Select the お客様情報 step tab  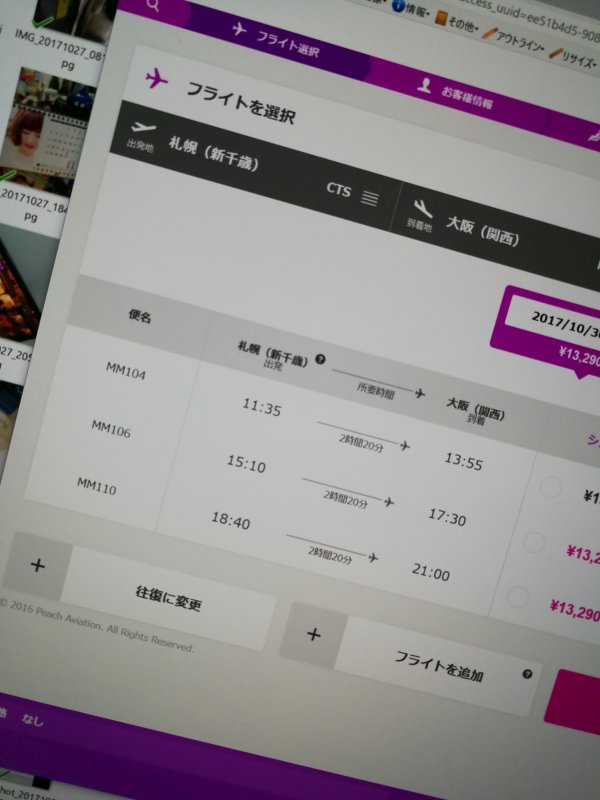[x=459, y=93]
